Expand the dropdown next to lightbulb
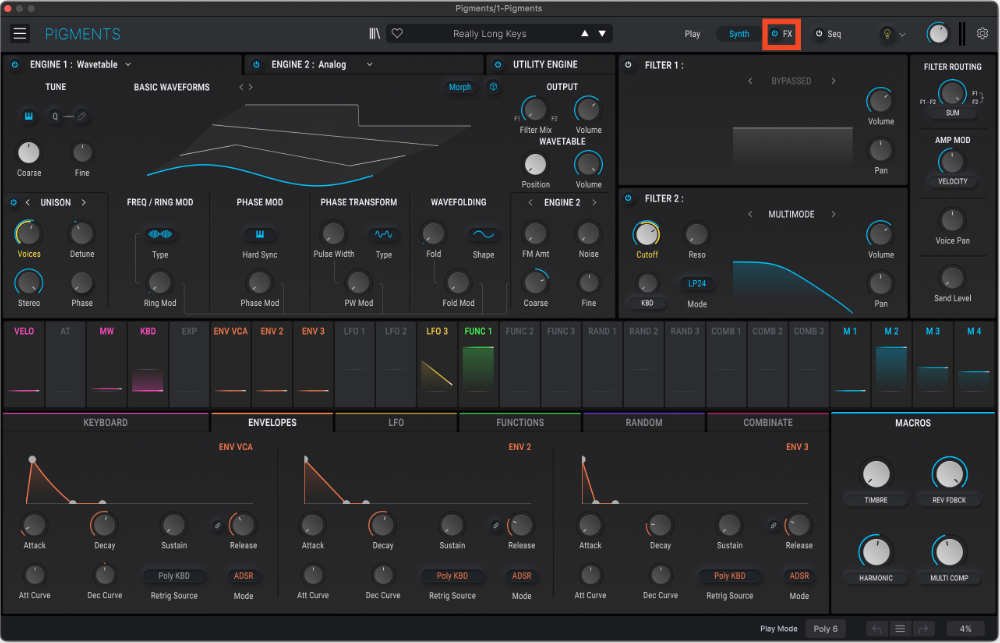 pos(902,34)
